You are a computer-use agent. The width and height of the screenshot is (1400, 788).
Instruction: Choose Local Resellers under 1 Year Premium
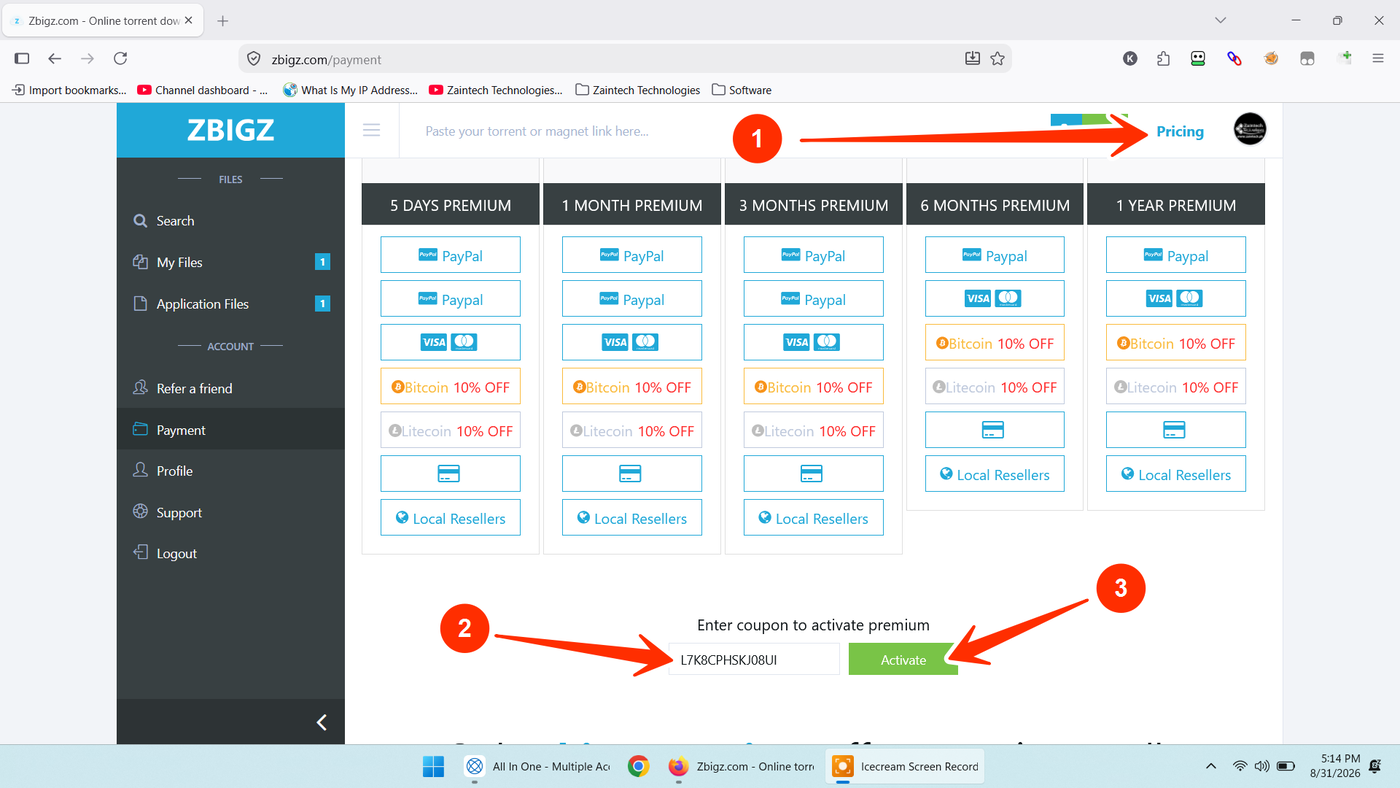pyautogui.click(x=1176, y=474)
